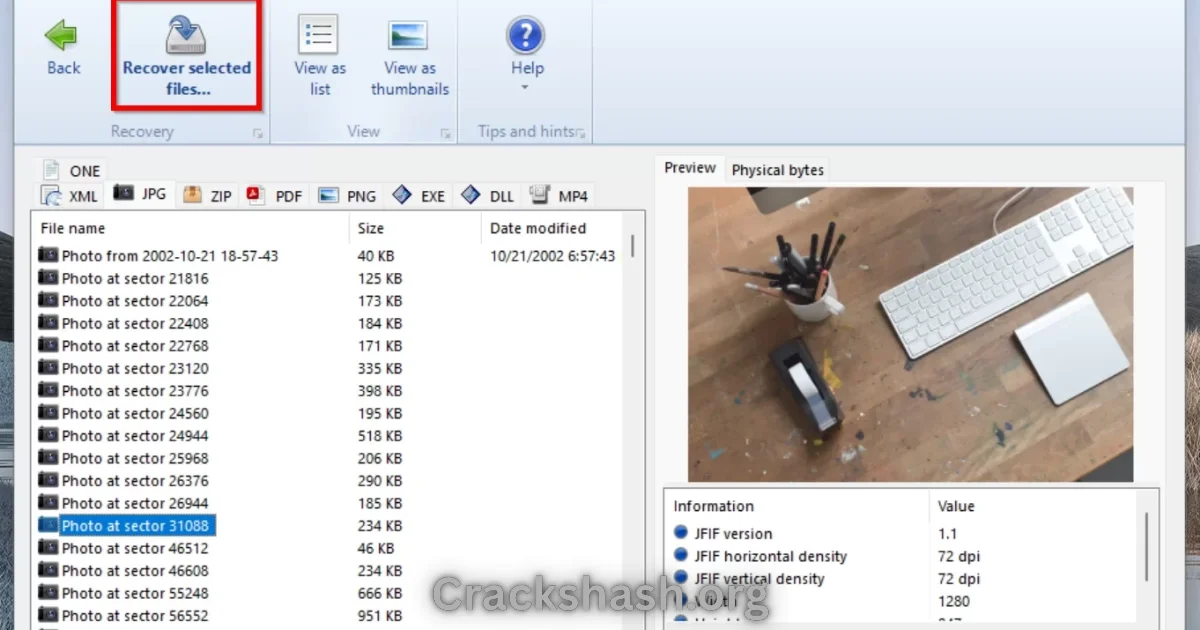Select Photo at sector 46512

click(x=135, y=548)
